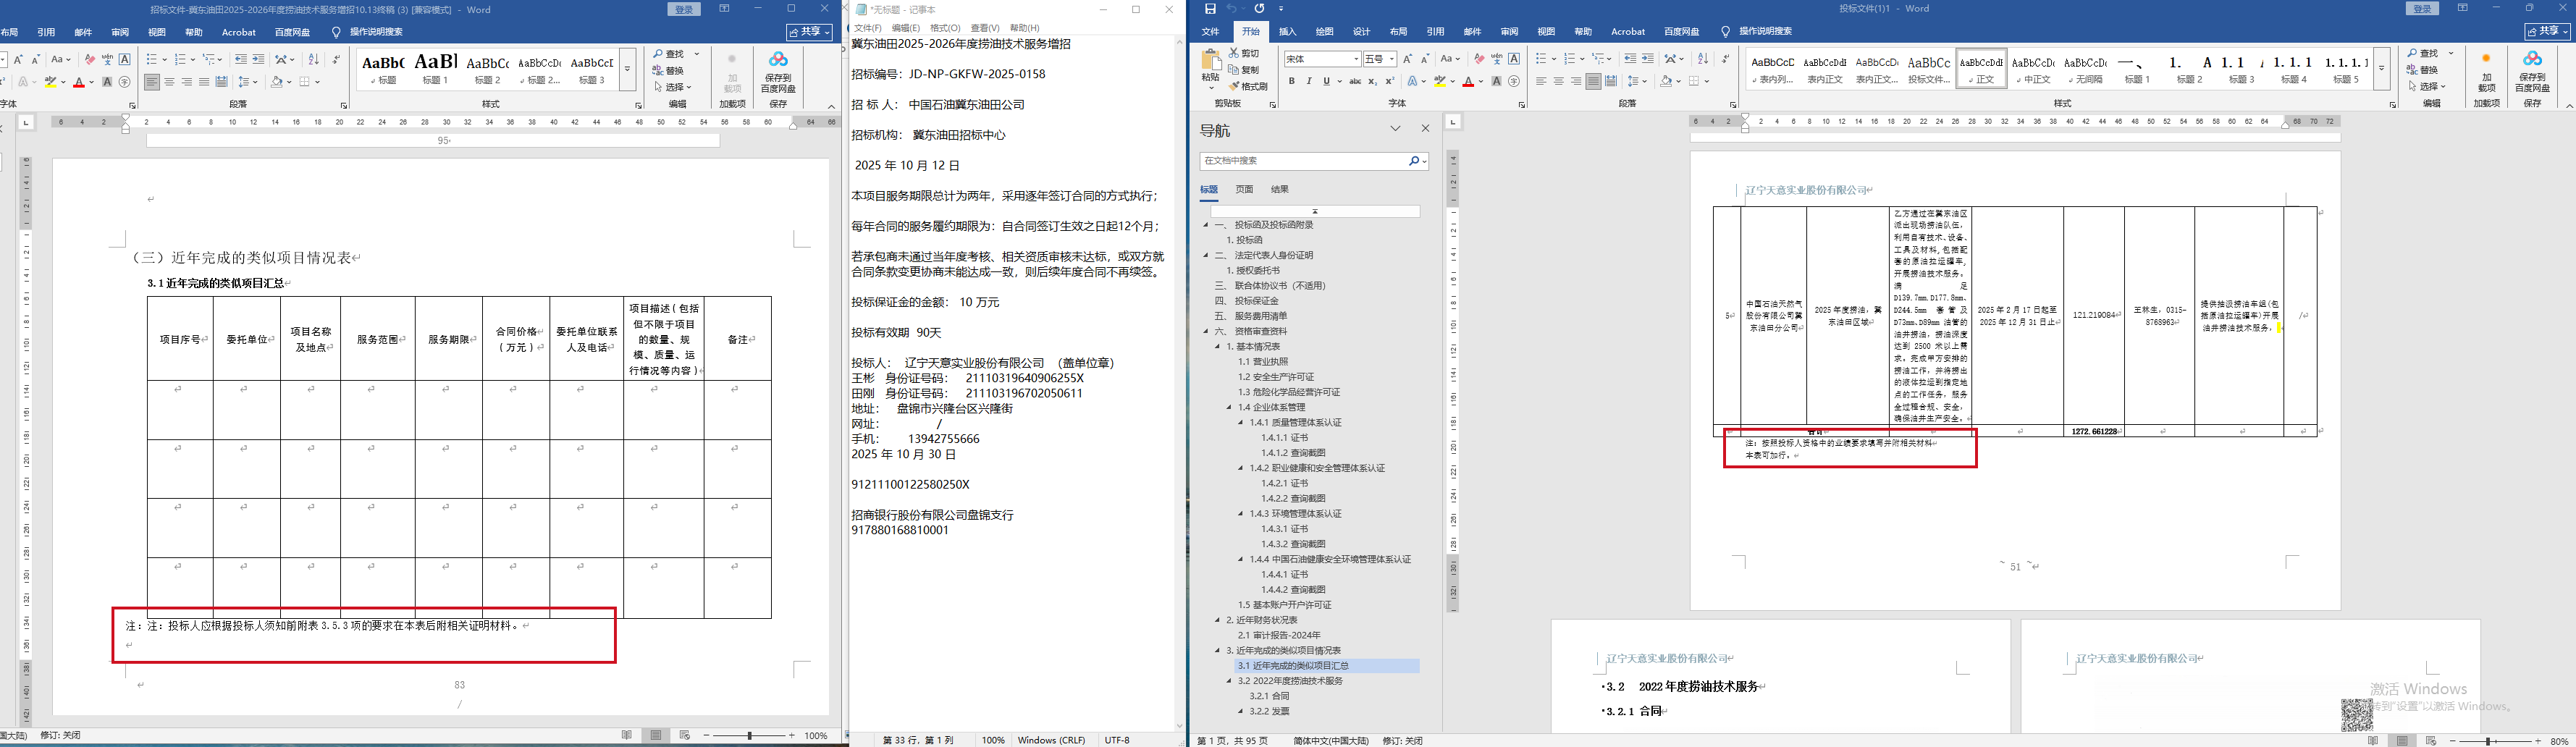Toggle Bold in right Word ribbon
Viewport: 2576px width, 747px height.
[x=1291, y=81]
